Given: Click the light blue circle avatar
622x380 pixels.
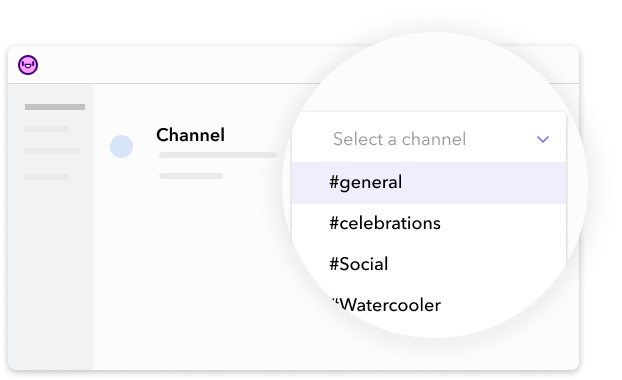Looking at the screenshot, I should coord(121,146).
